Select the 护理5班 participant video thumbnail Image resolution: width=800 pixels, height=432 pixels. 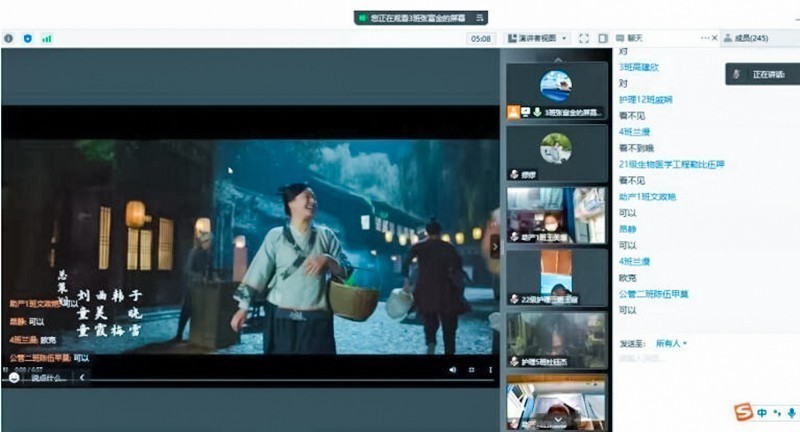[557, 340]
